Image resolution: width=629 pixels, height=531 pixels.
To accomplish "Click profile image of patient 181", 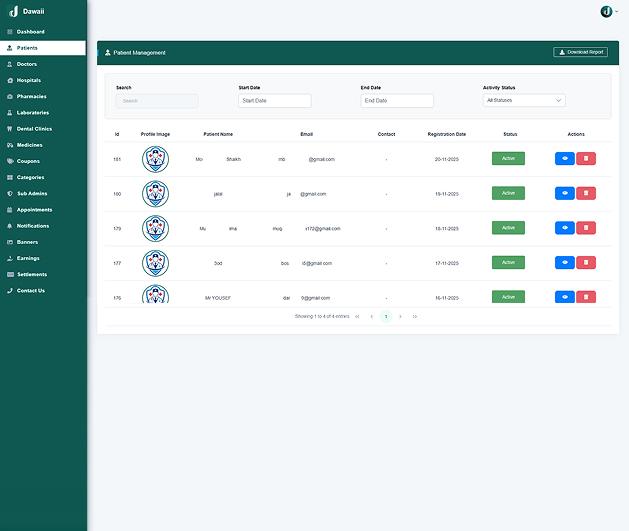I will 155,159.
